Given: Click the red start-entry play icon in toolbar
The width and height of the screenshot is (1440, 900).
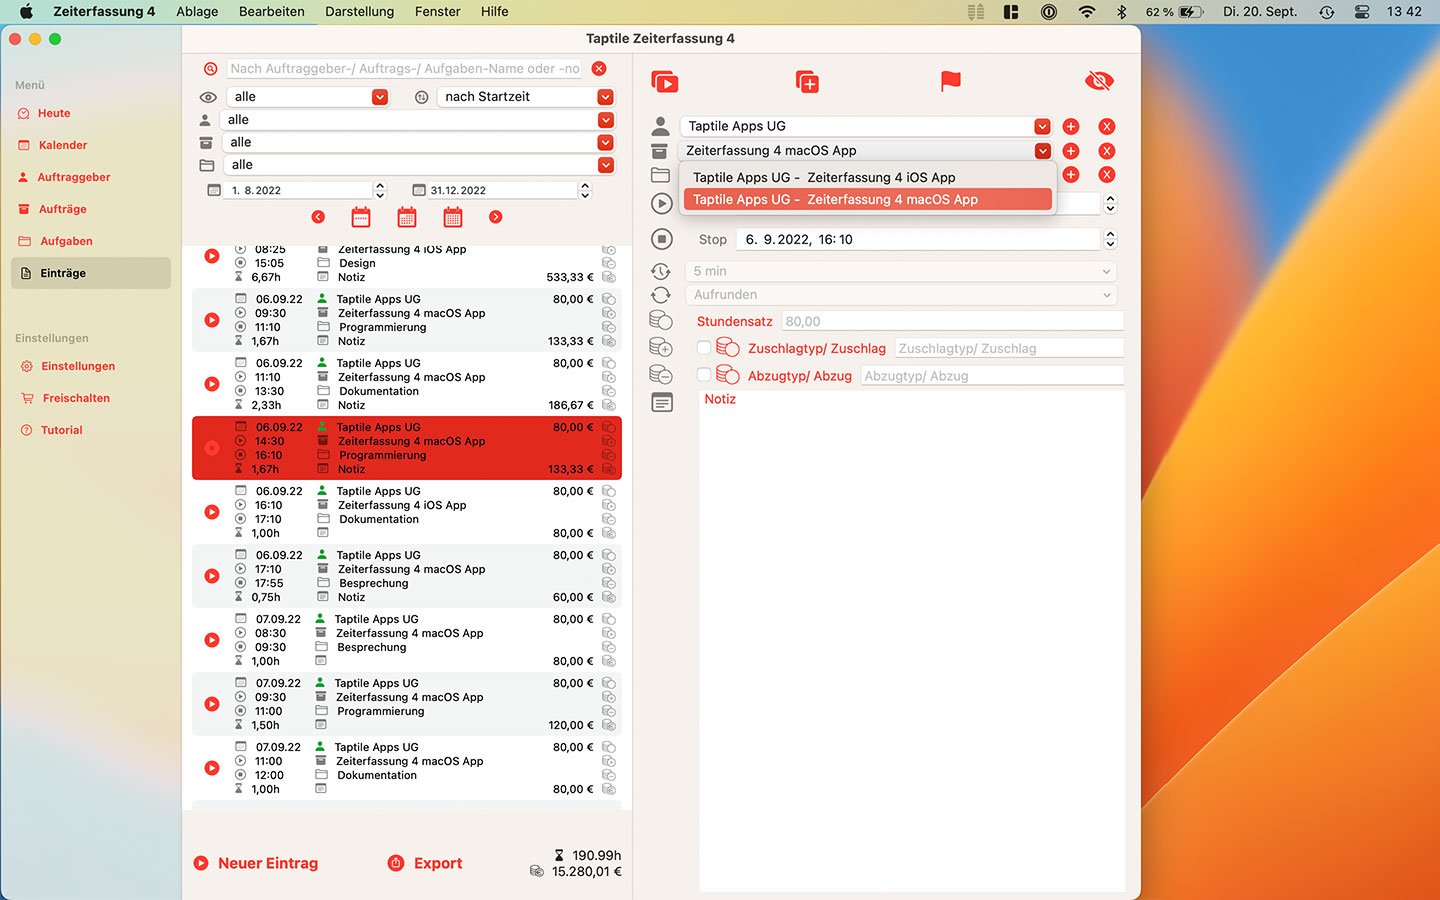Looking at the screenshot, I should 665,82.
